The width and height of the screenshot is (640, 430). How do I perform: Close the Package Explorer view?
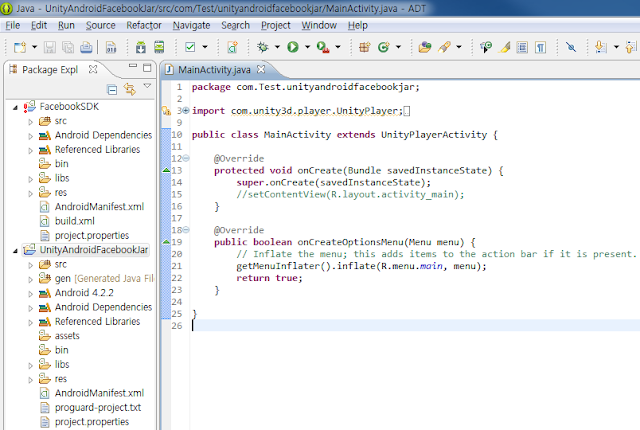click(93, 69)
